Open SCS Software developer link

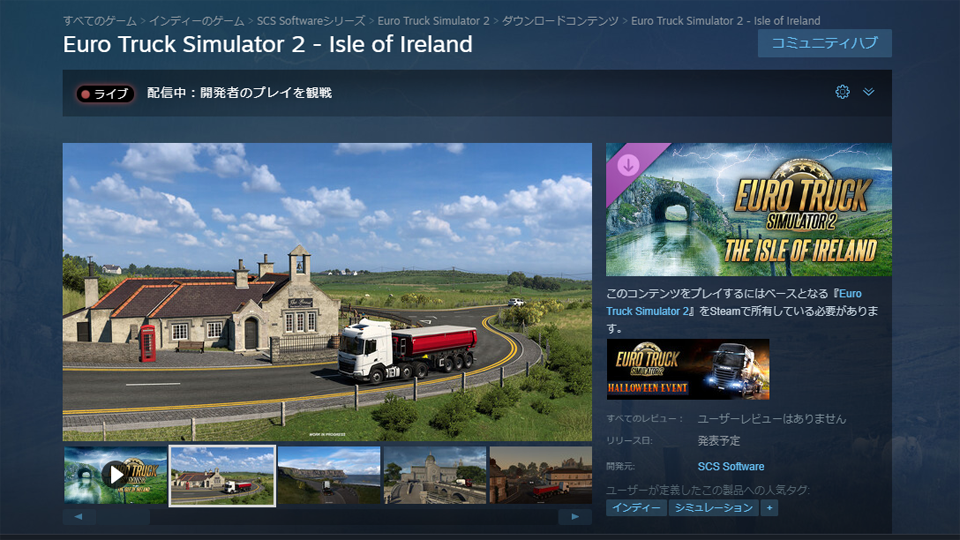coord(731,466)
